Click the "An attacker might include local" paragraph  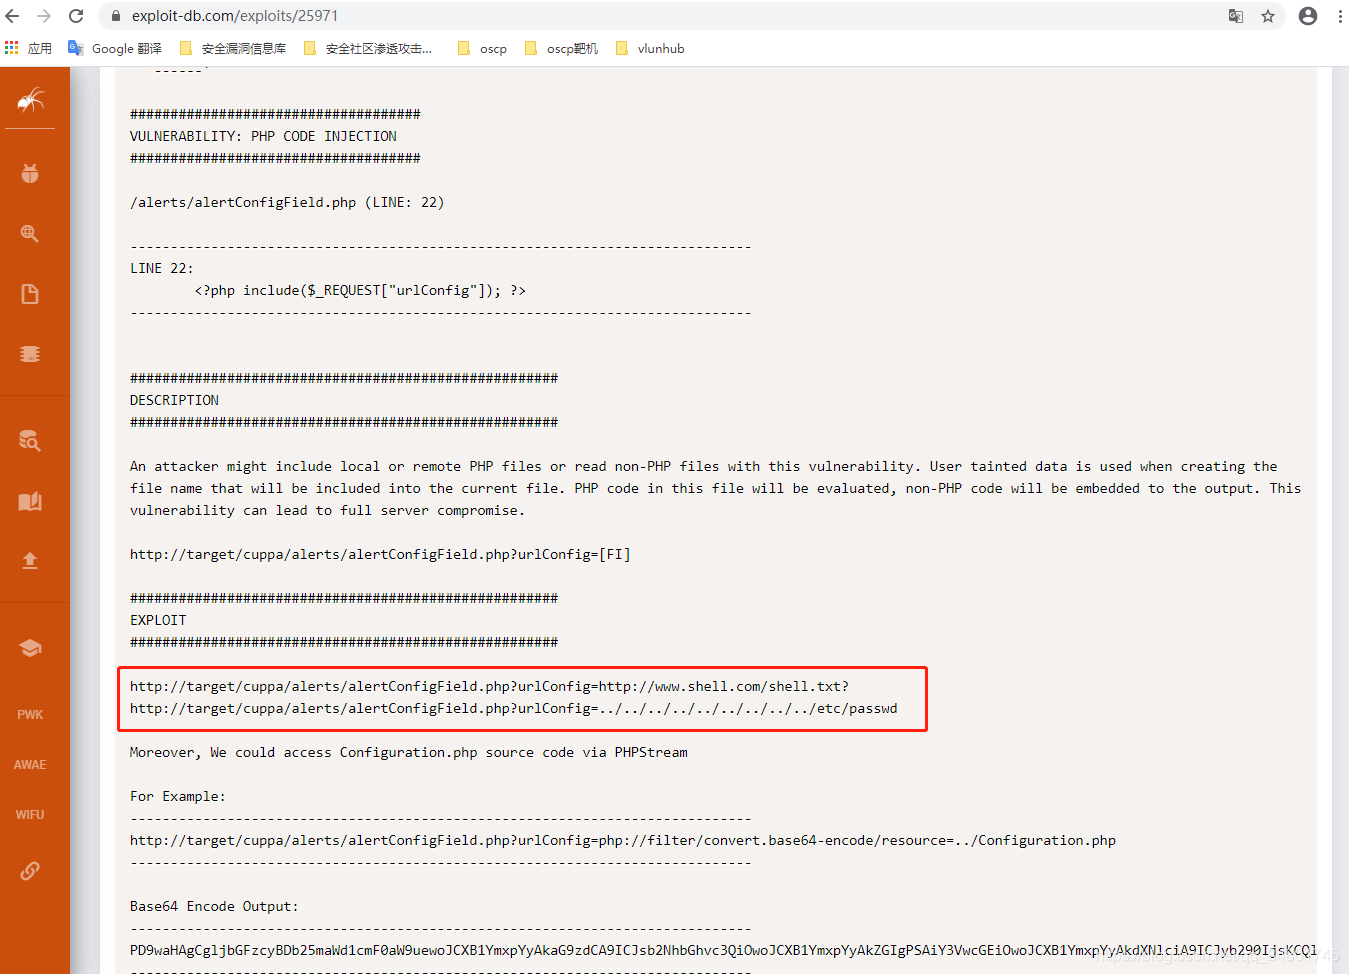coord(715,488)
